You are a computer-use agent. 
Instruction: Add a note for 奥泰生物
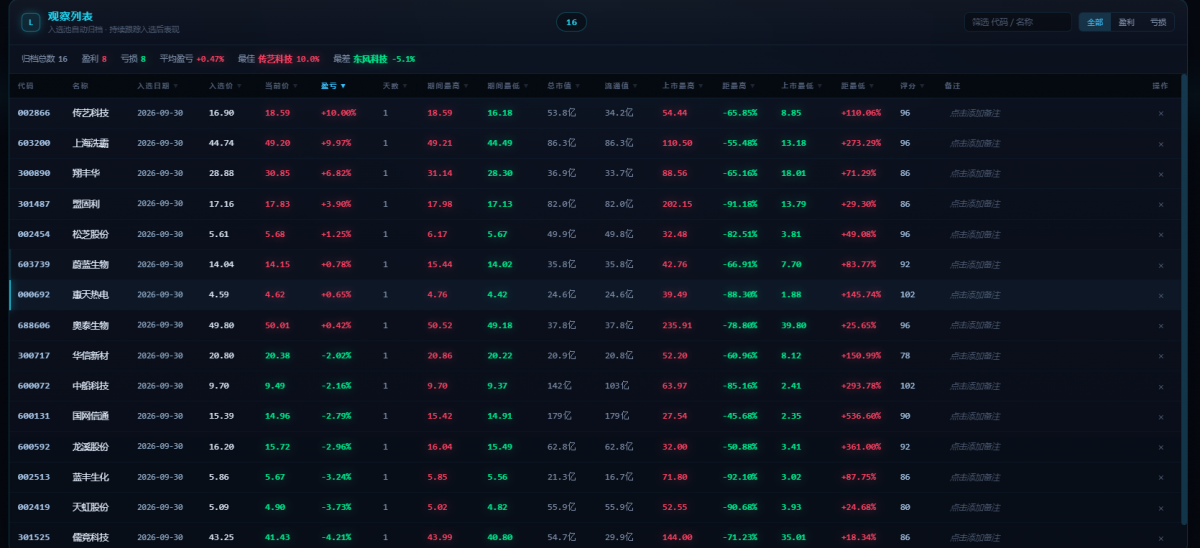(975, 325)
